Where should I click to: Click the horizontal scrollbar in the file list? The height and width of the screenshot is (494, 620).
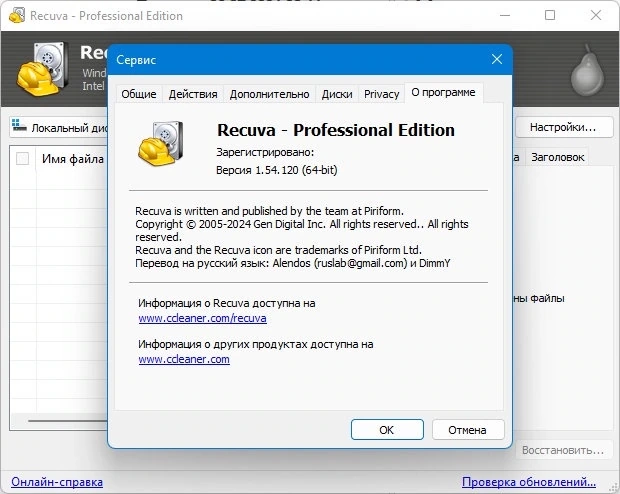[67, 421]
